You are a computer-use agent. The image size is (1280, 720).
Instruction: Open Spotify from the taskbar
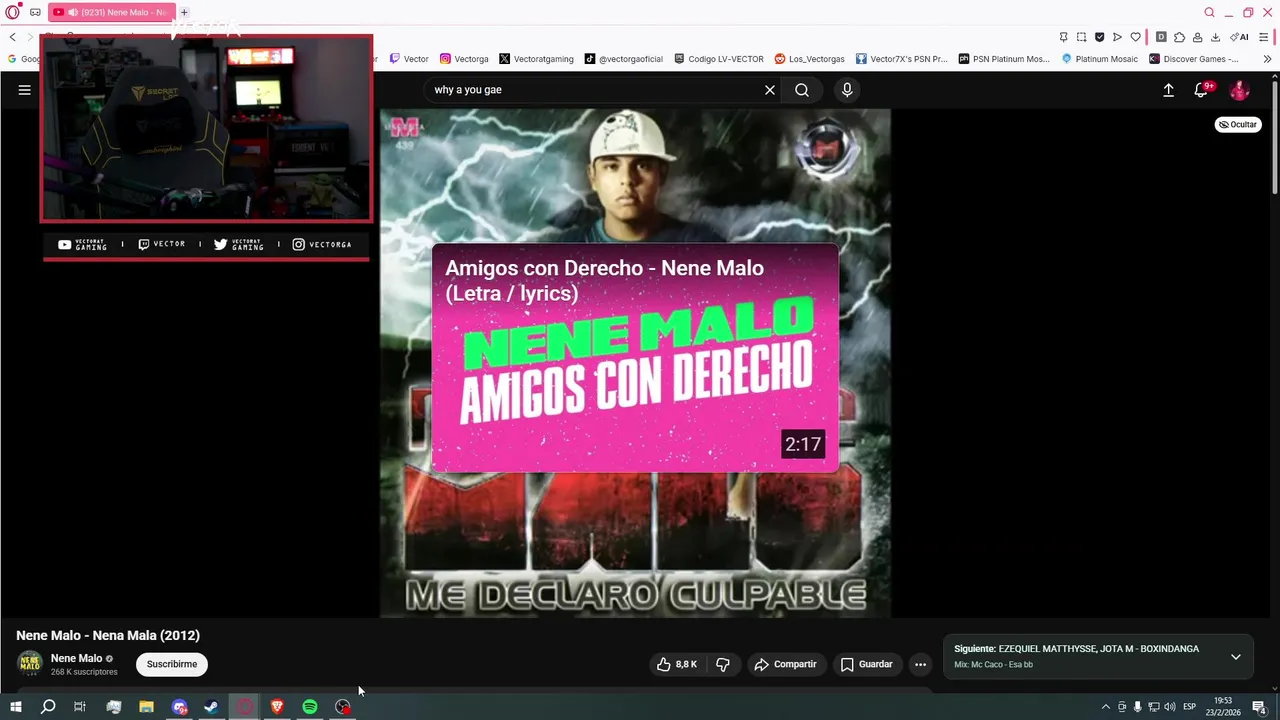(310, 707)
